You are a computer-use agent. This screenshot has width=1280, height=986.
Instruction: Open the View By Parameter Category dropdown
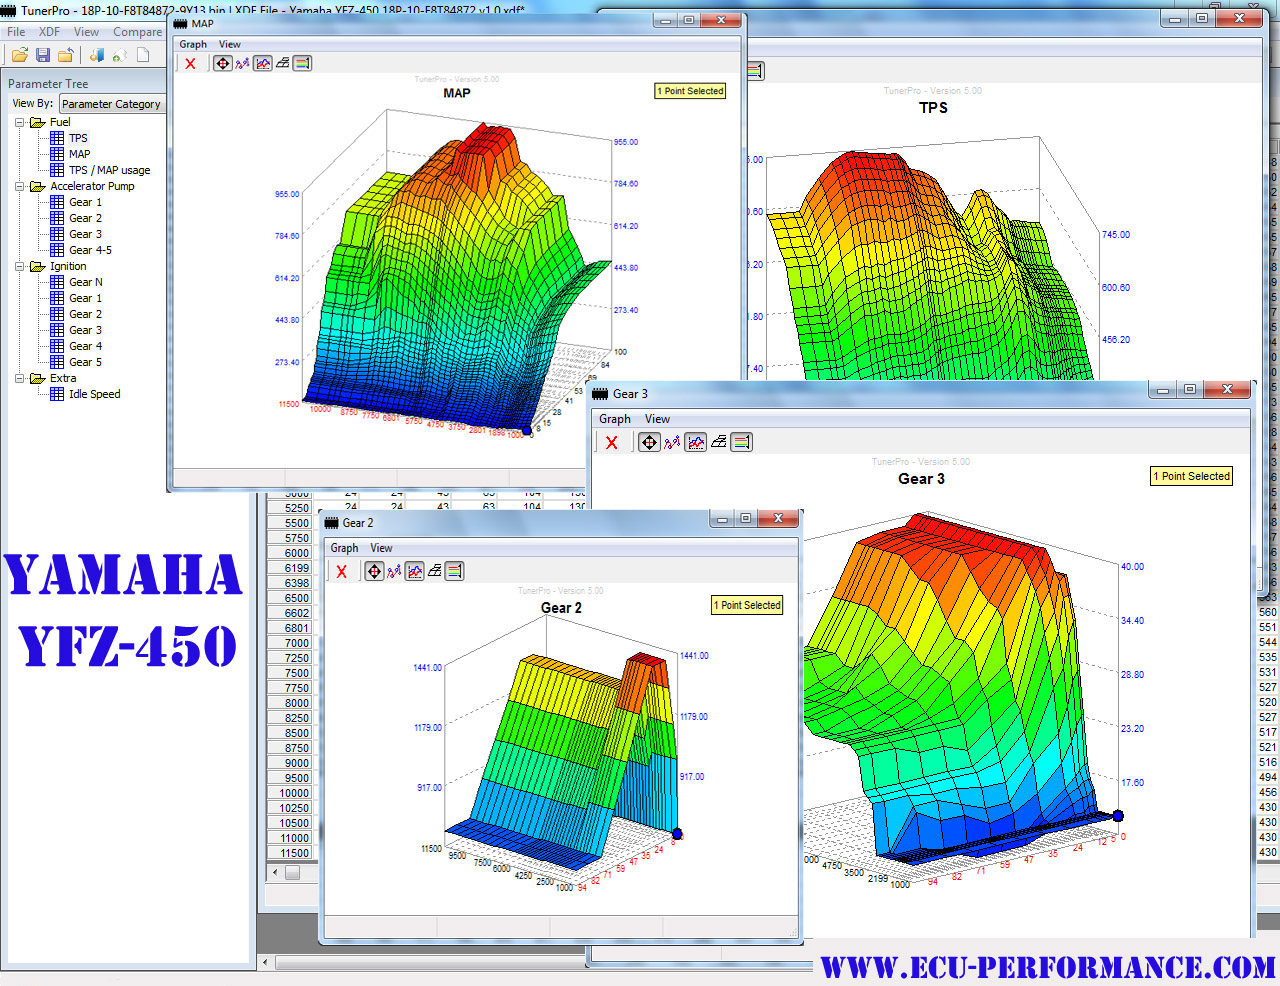point(112,103)
